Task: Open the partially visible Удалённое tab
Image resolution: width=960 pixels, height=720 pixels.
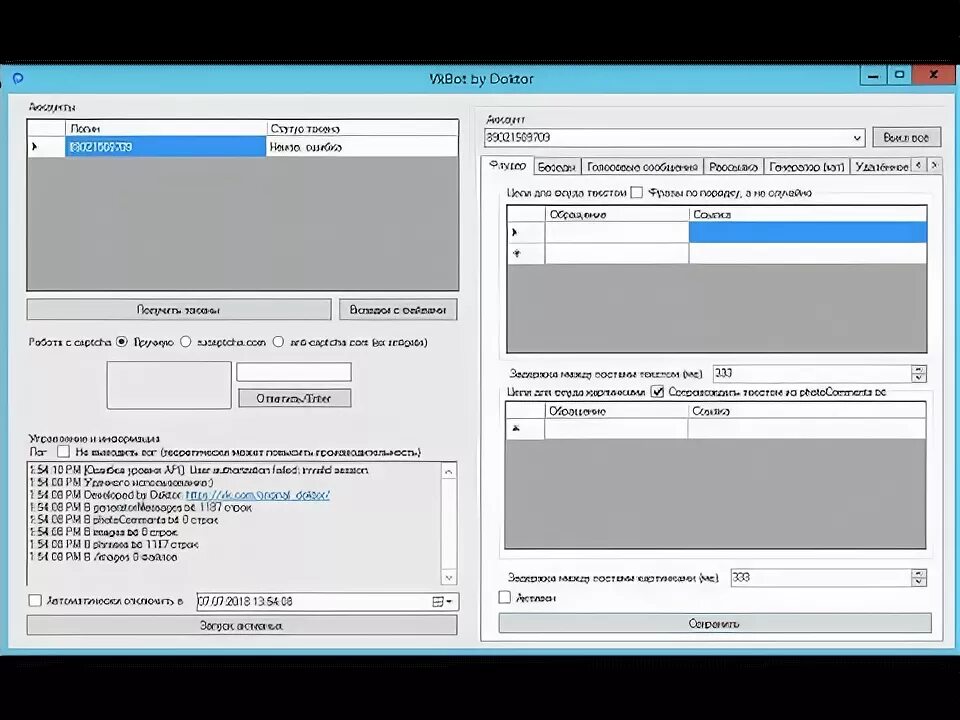Action: (x=880, y=167)
